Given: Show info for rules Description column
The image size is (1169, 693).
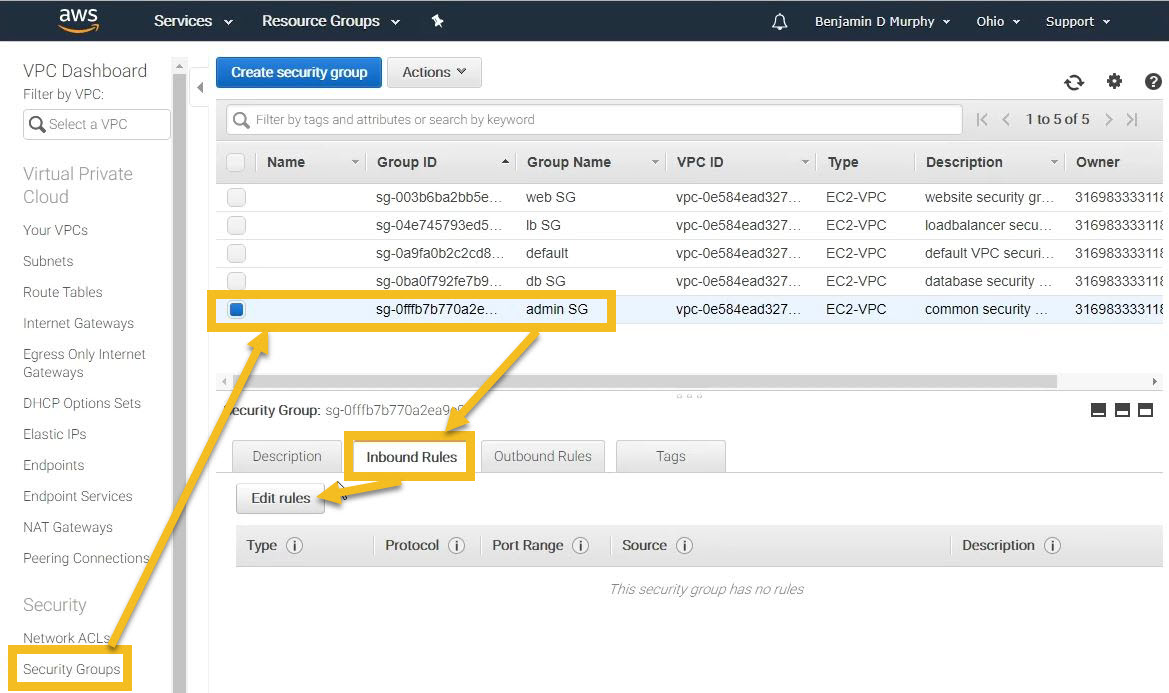Looking at the screenshot, I should 1052,545.
